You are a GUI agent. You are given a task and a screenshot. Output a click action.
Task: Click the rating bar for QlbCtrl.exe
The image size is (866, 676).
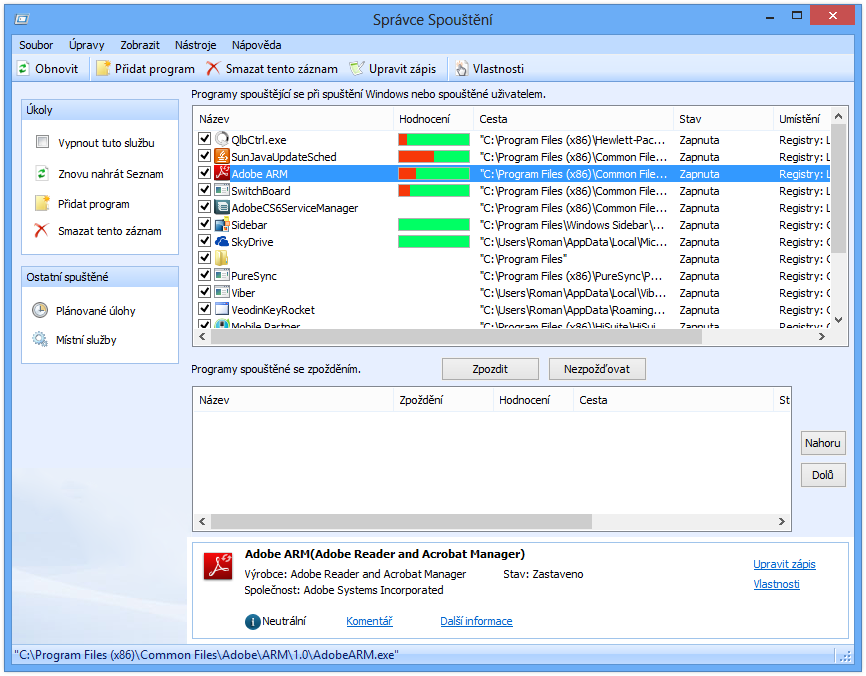coord(434,140)
